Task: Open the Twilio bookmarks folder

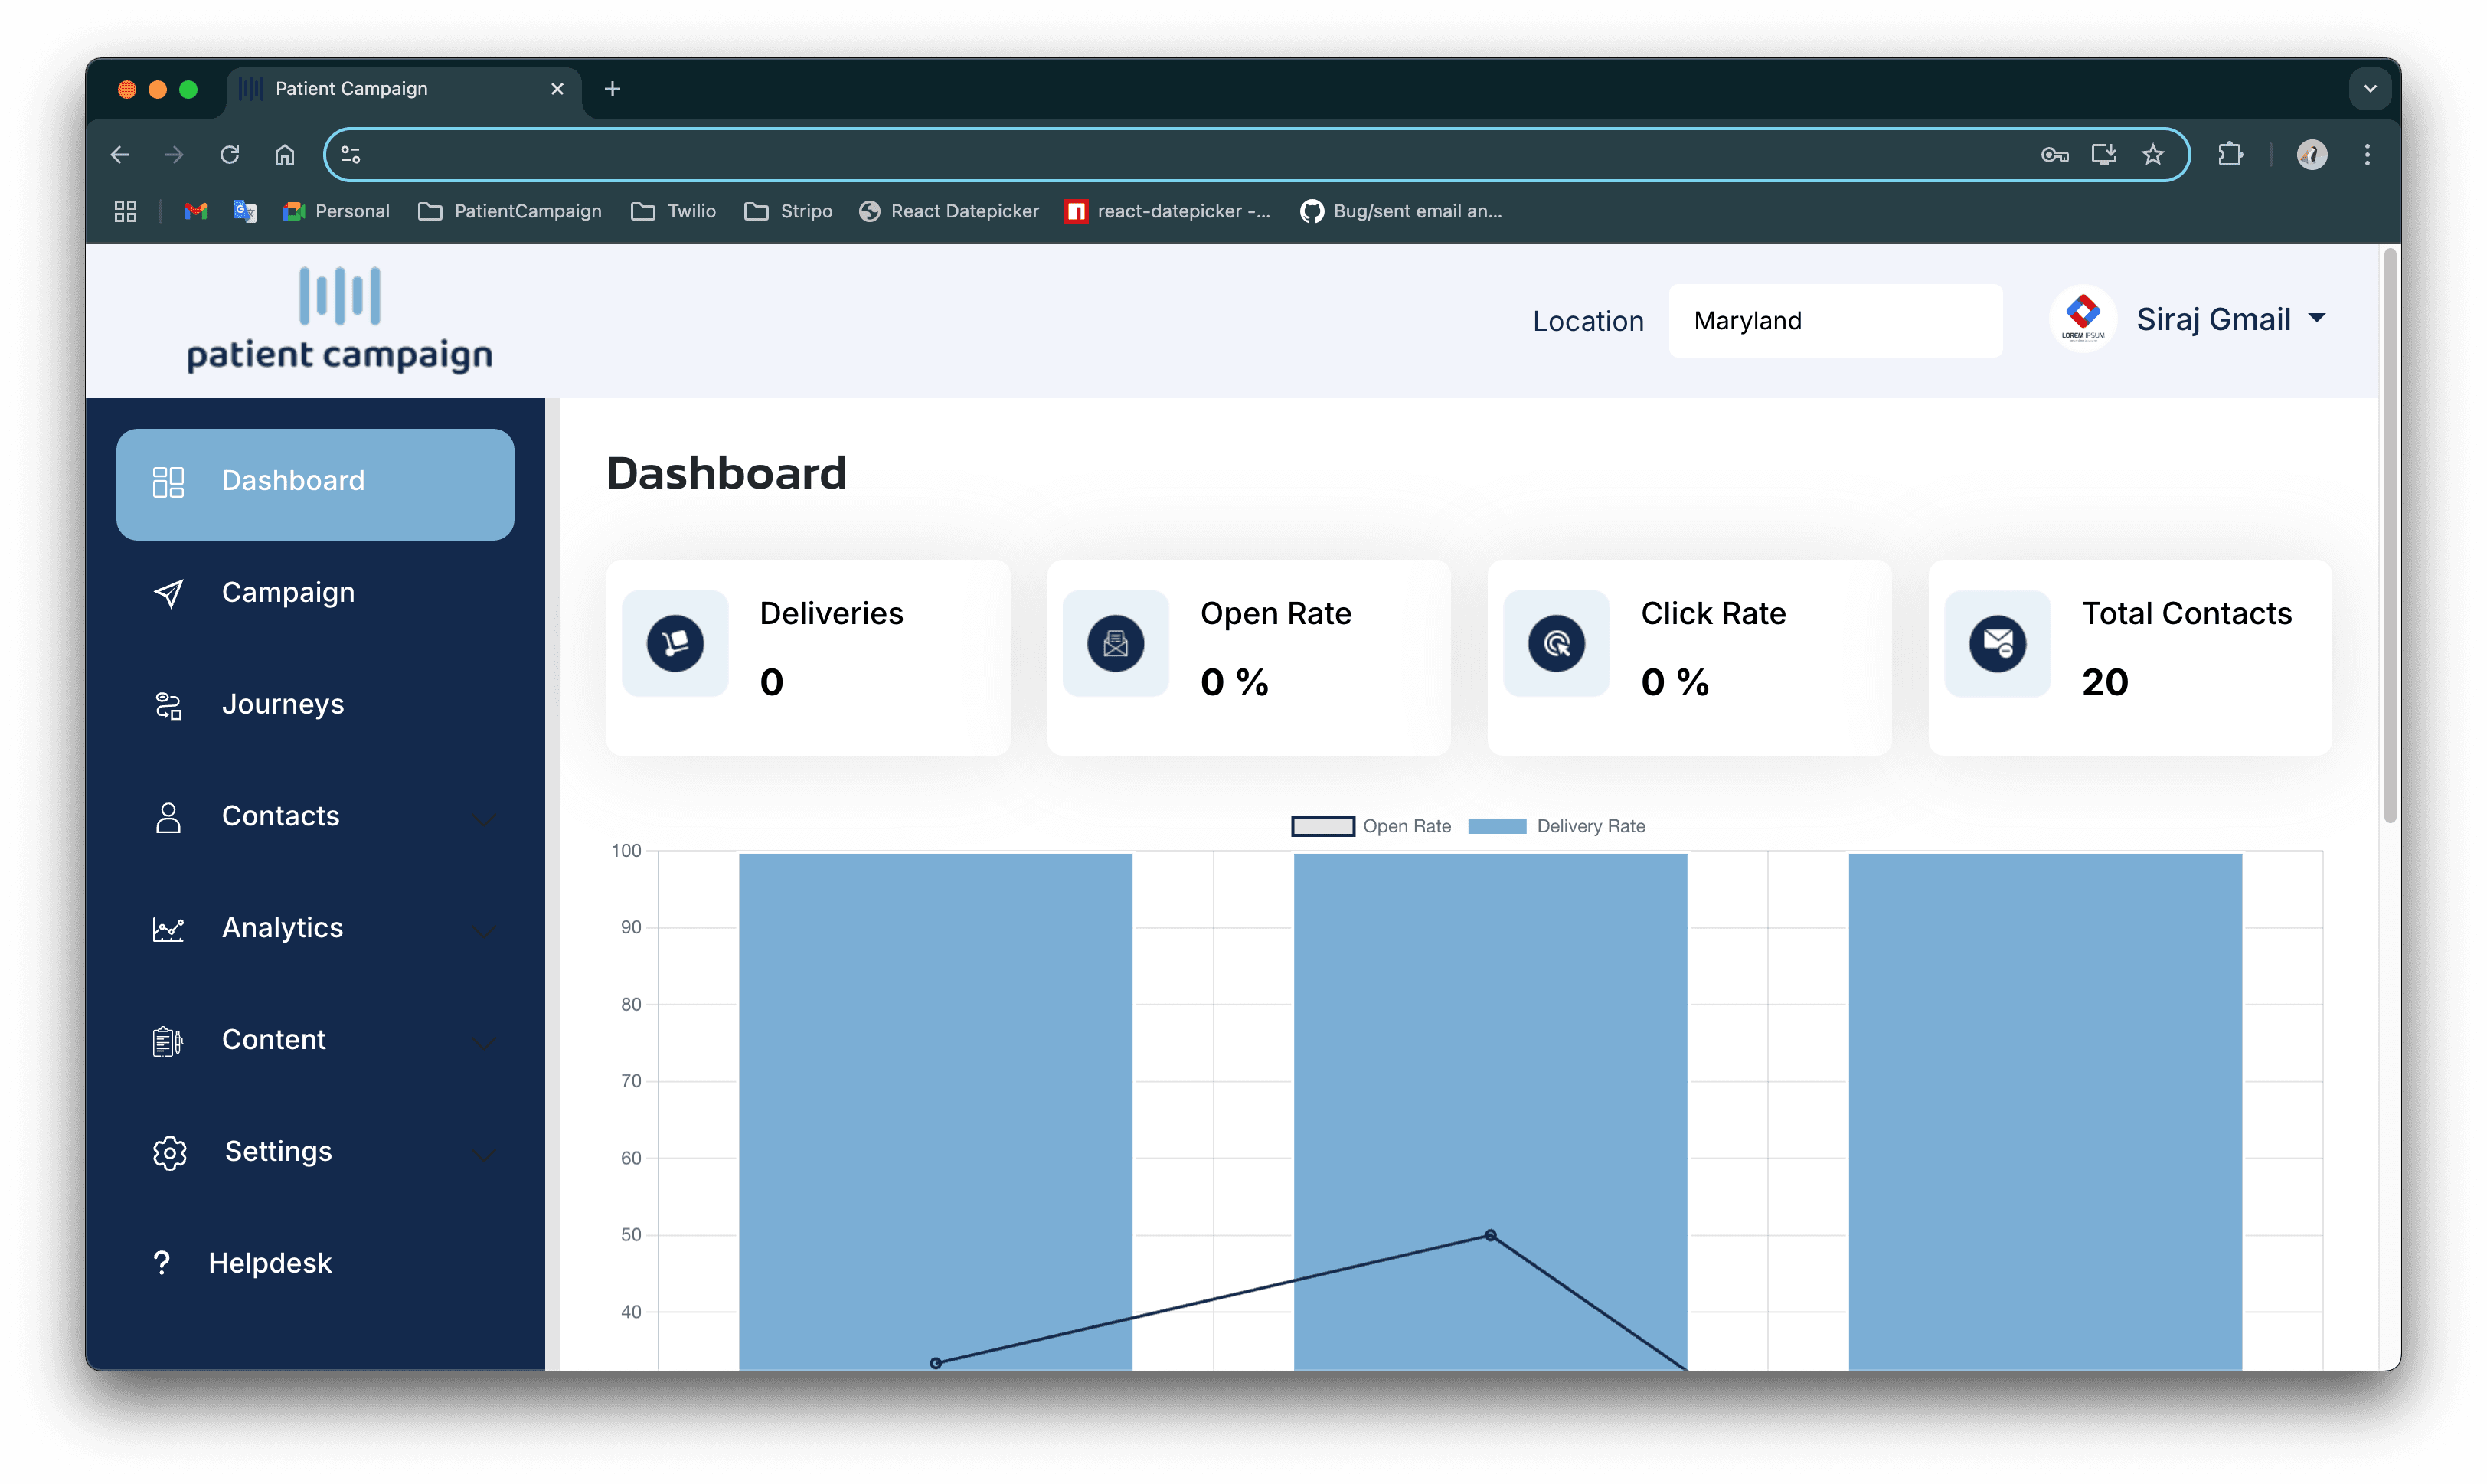Action: 673,211
